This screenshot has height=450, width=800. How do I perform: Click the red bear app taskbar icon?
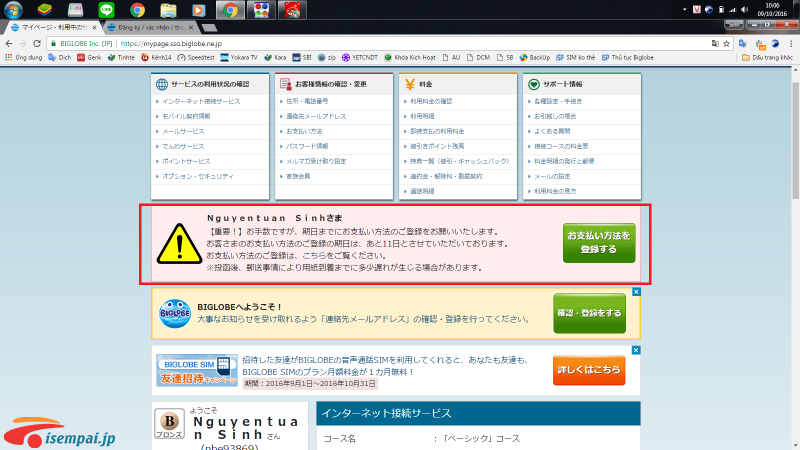tap(292, 10)
